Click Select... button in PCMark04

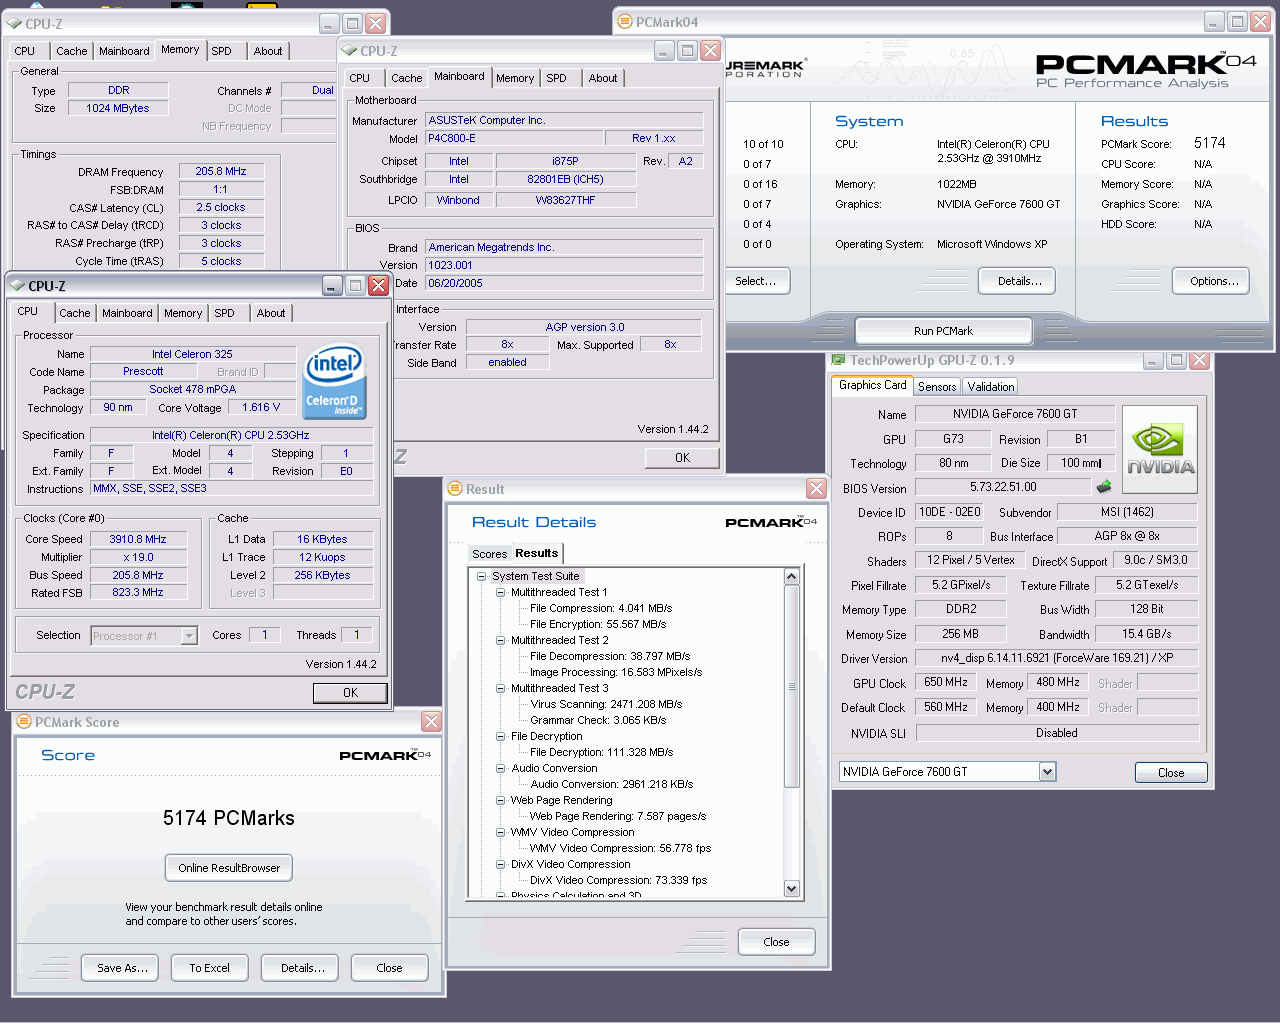(x=756, y=281)
